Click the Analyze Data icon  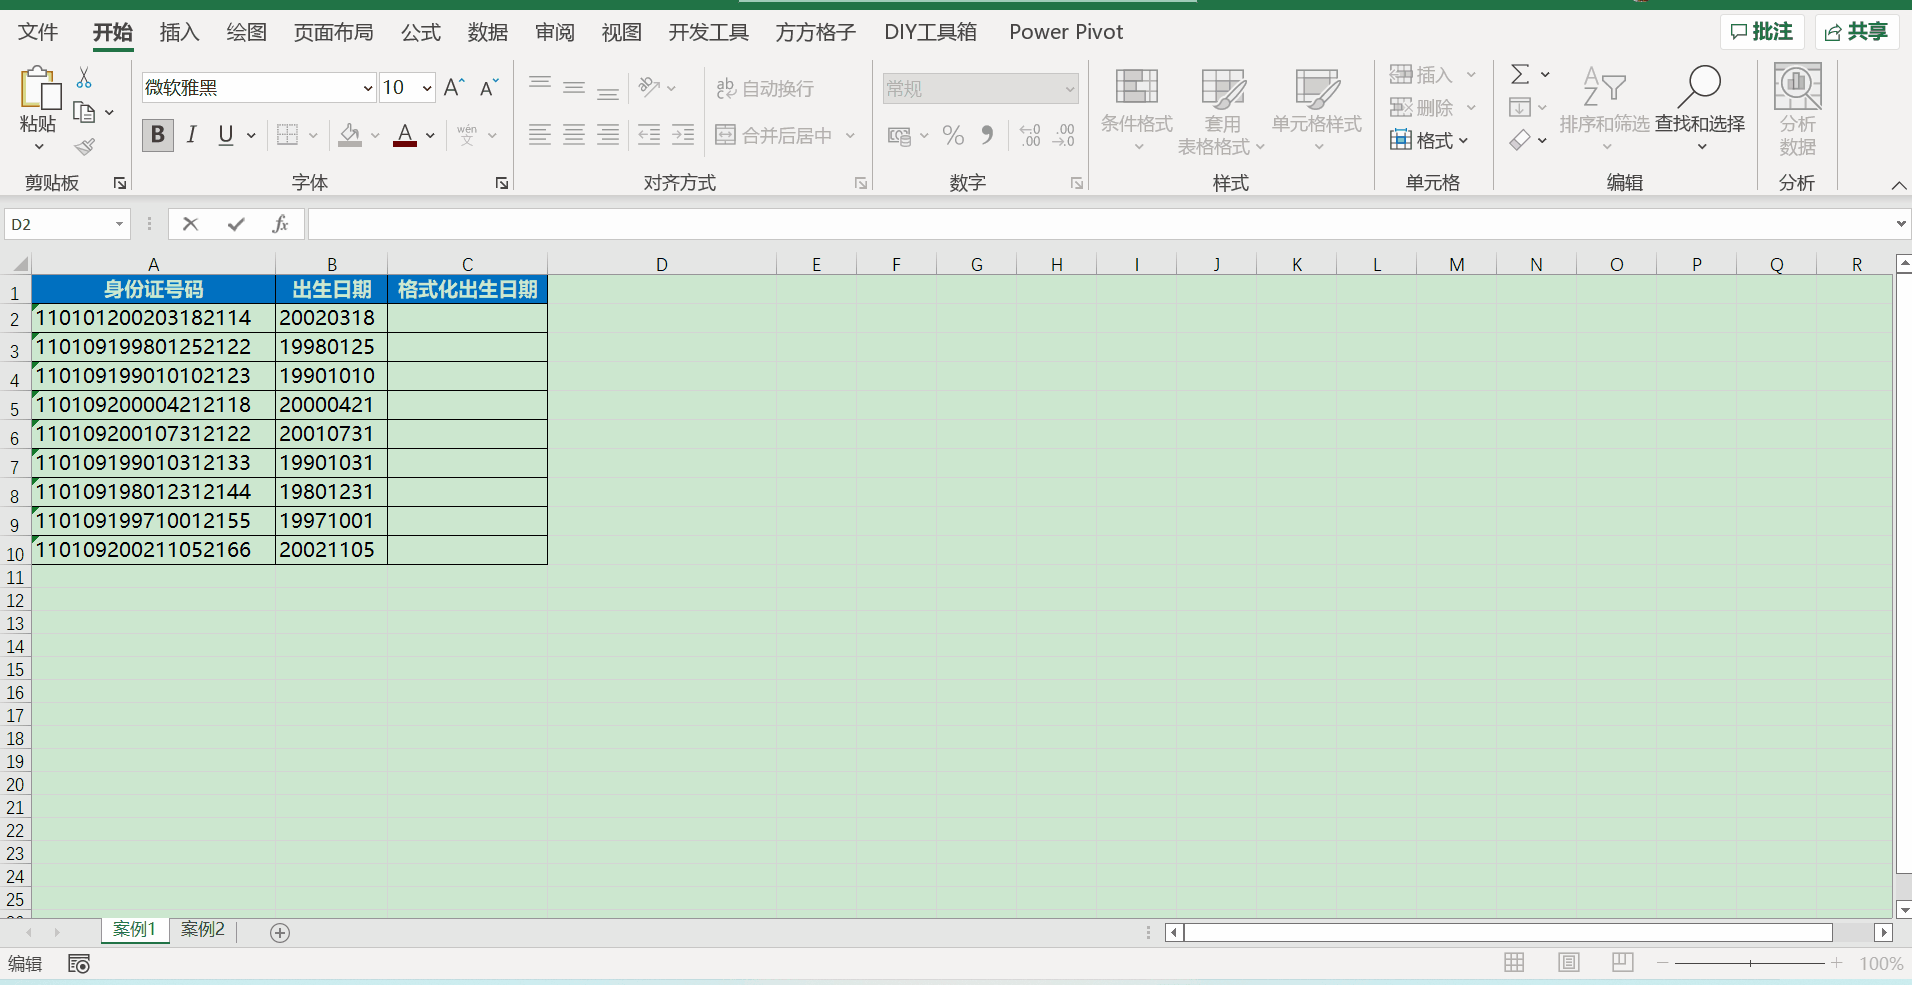[1797, 110]
